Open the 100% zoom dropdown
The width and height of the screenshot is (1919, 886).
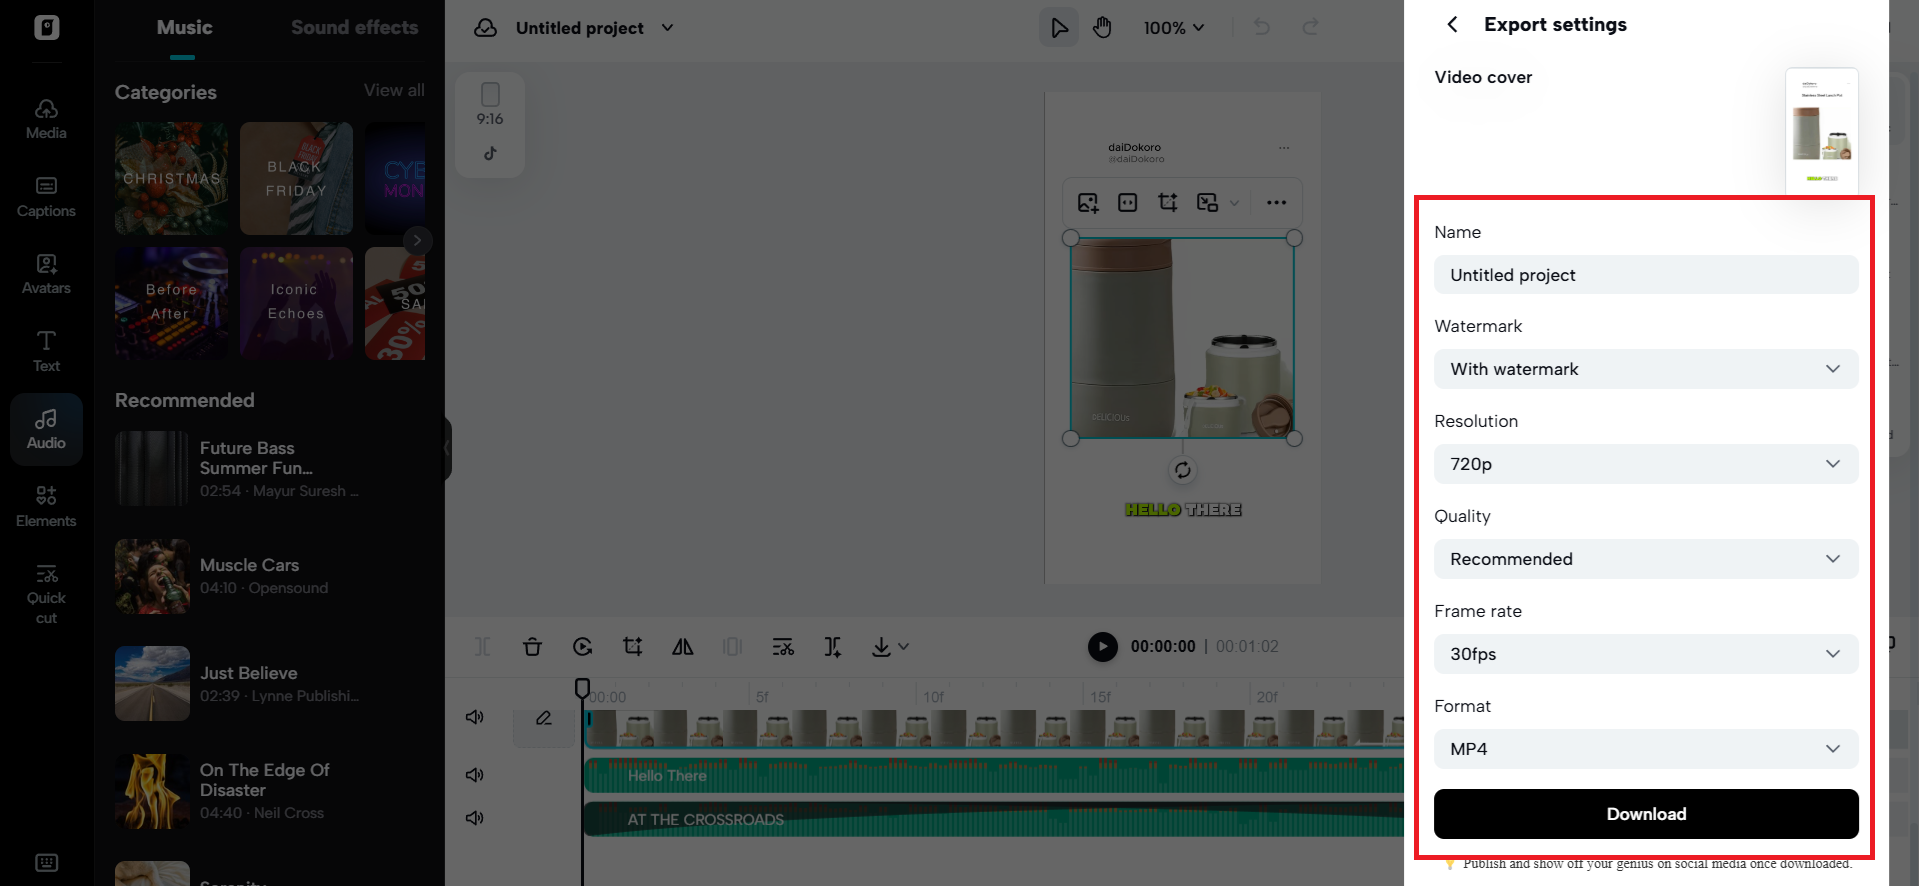point(1174,28)
